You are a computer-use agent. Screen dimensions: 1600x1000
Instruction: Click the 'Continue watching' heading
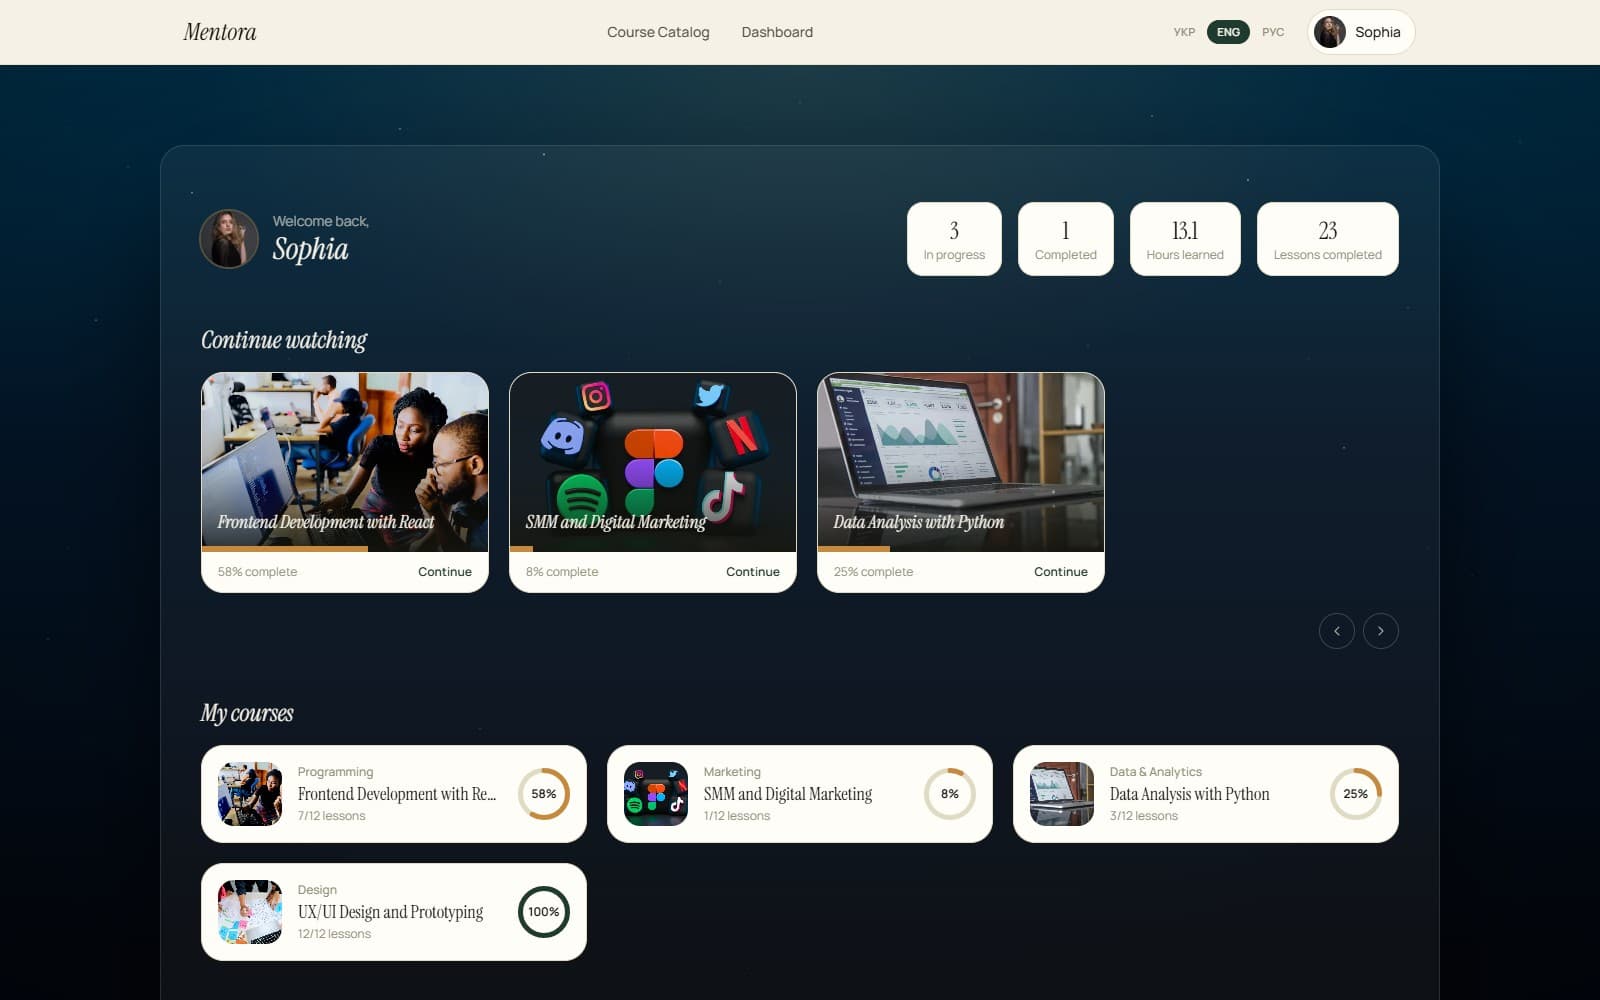point(284,340)
